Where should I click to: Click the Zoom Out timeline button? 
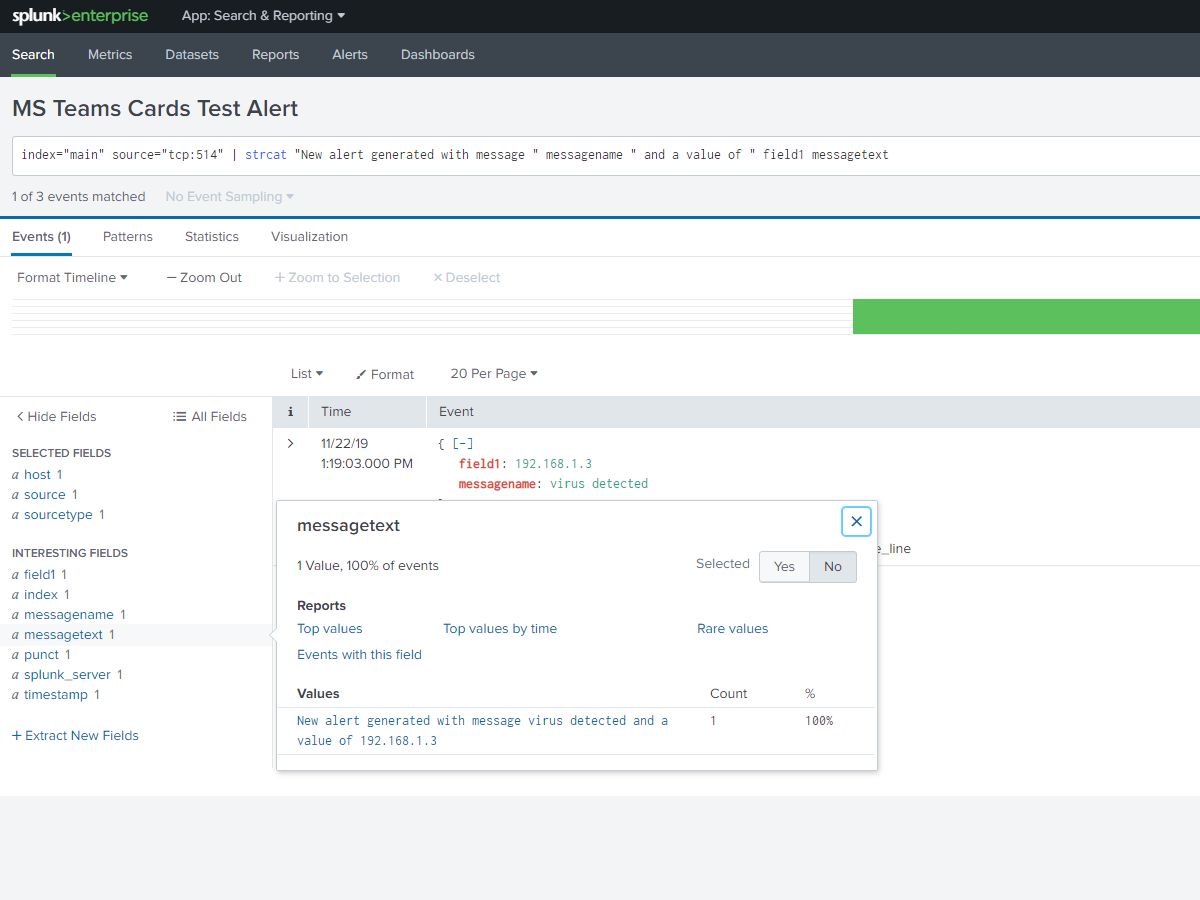[204, 278]
